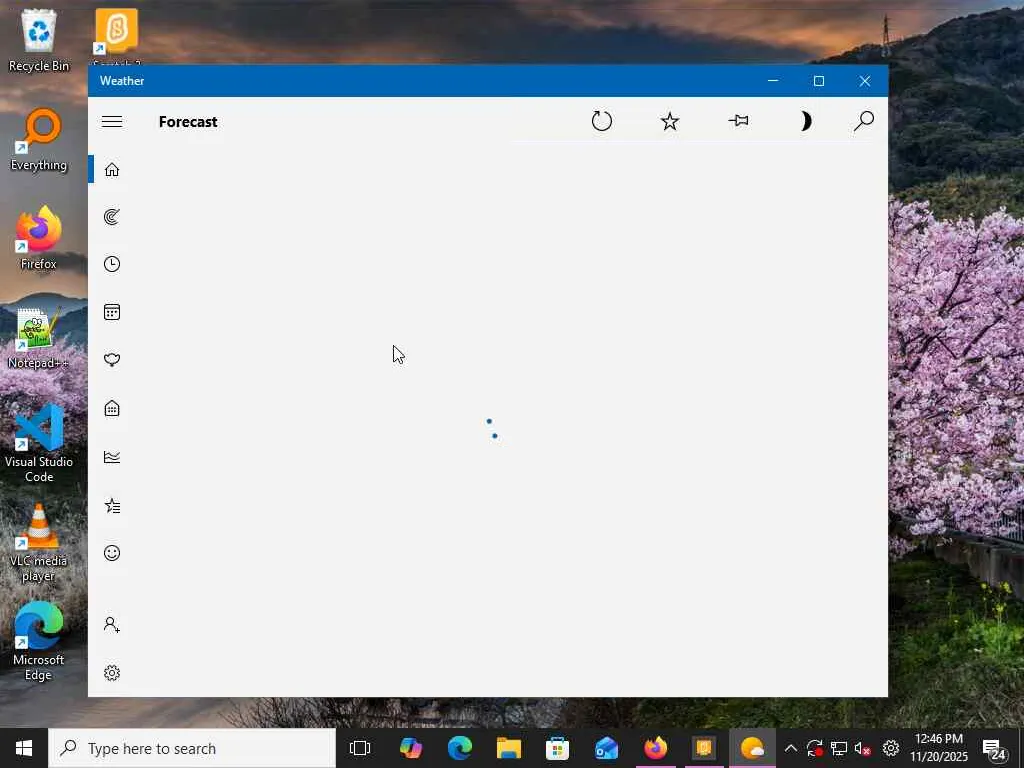Open Microsoft Edge from taskbar
The width and height of the screenshot is (1024, 768).
coord(460,748)
